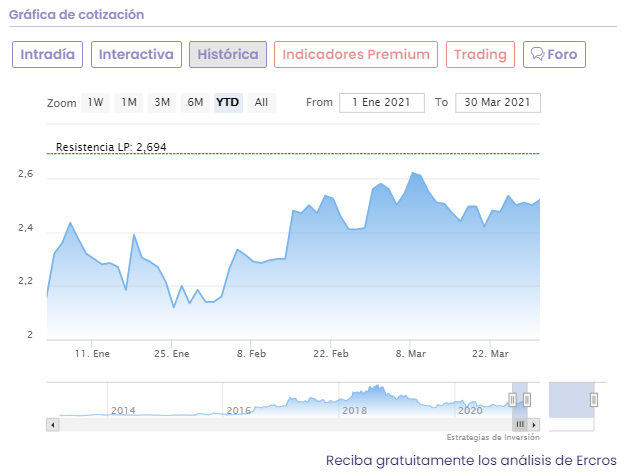Set zoom to 6M

(x=195, y=102)
